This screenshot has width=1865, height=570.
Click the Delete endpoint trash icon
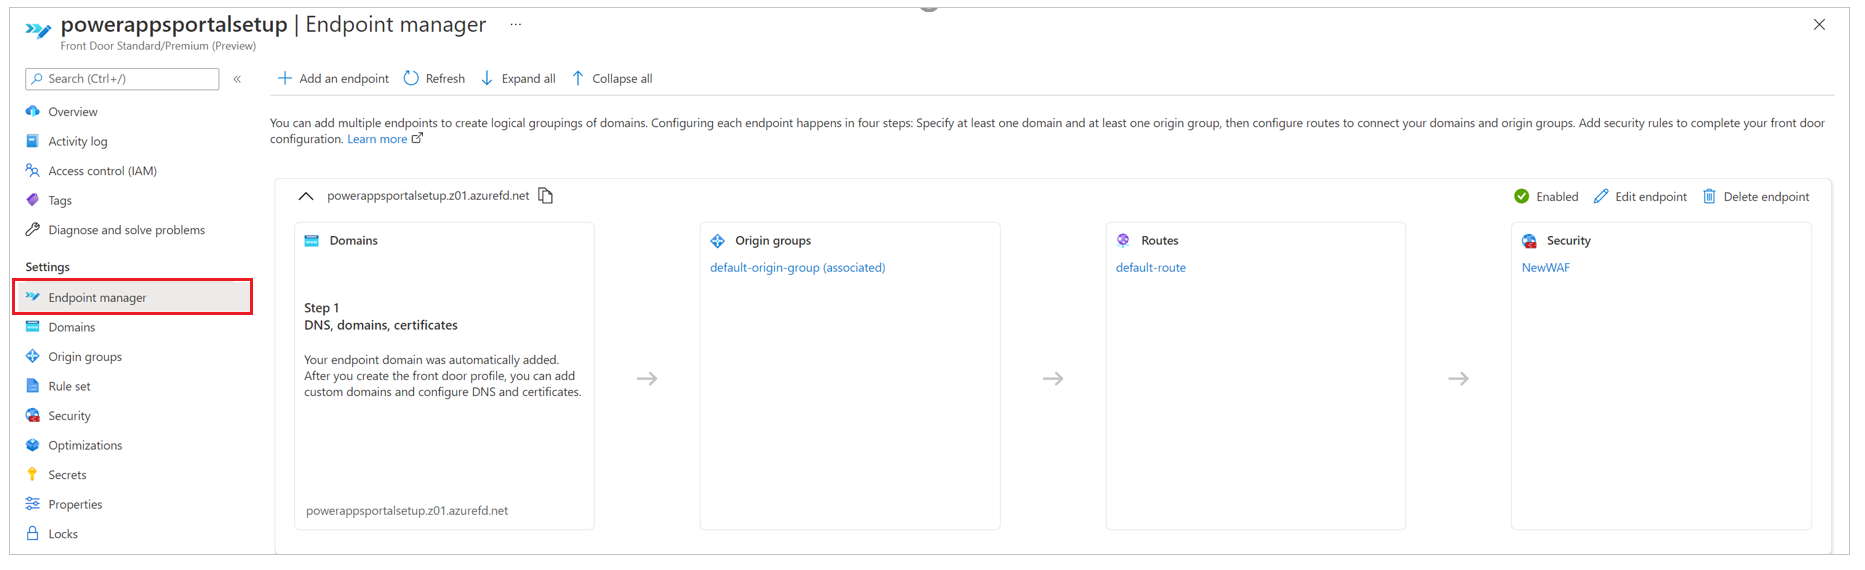[1709, 196]
